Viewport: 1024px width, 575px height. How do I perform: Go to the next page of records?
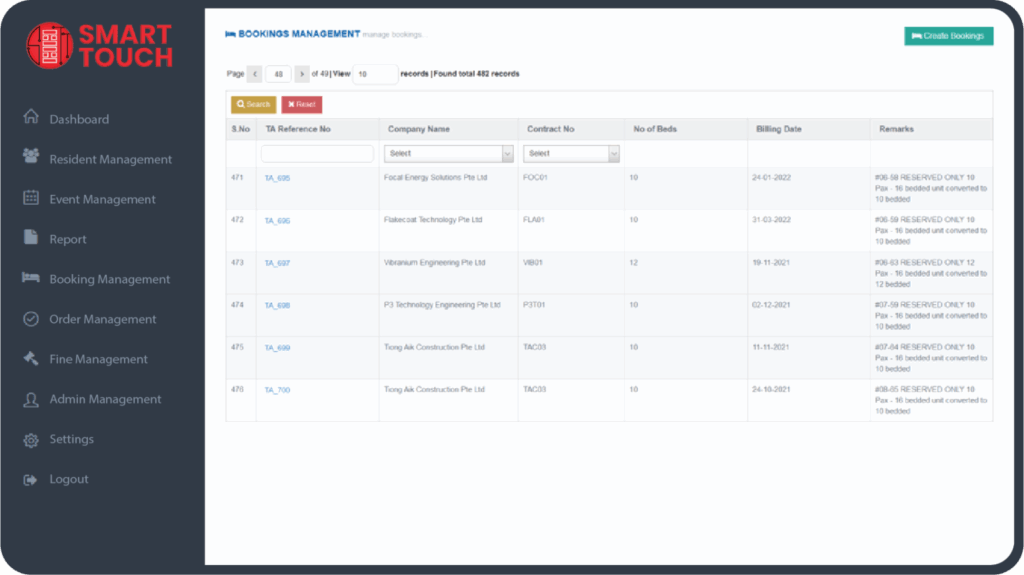coord(302,74)
